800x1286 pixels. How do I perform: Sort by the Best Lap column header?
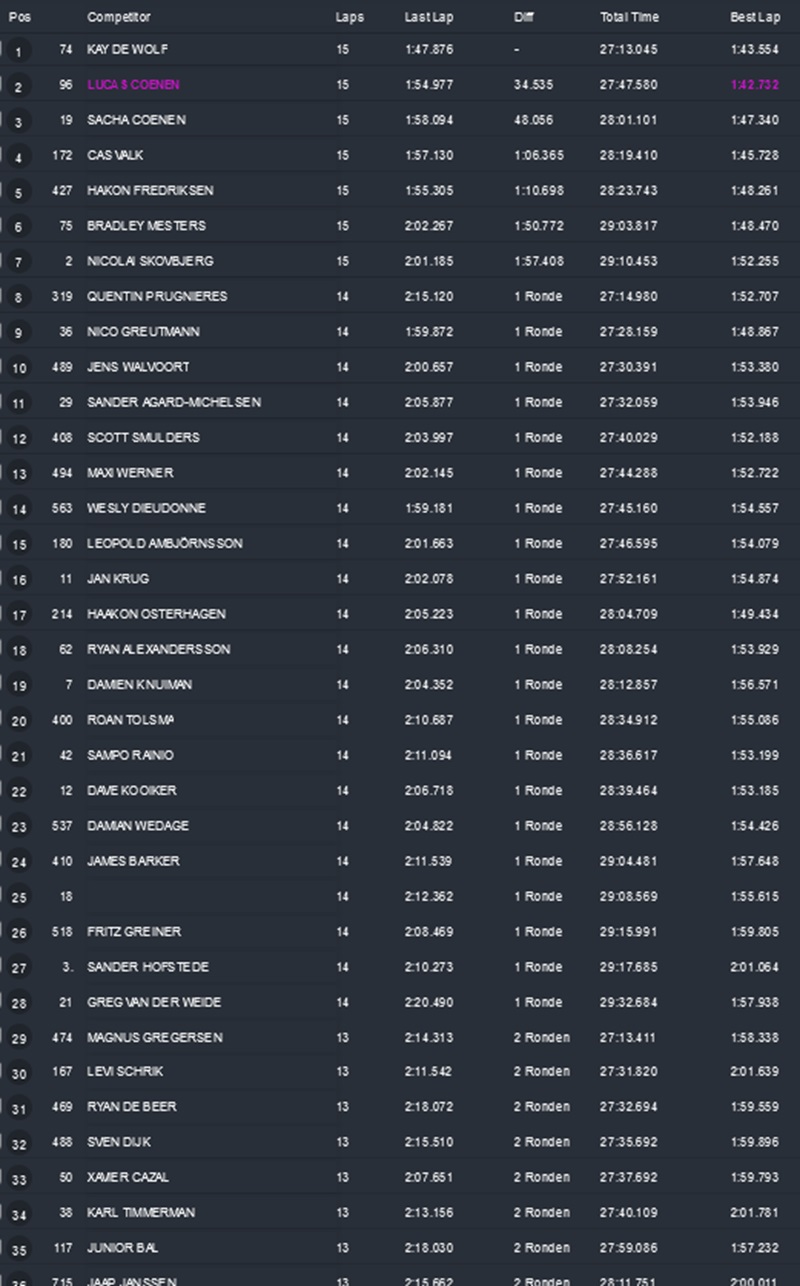[754, 17]
